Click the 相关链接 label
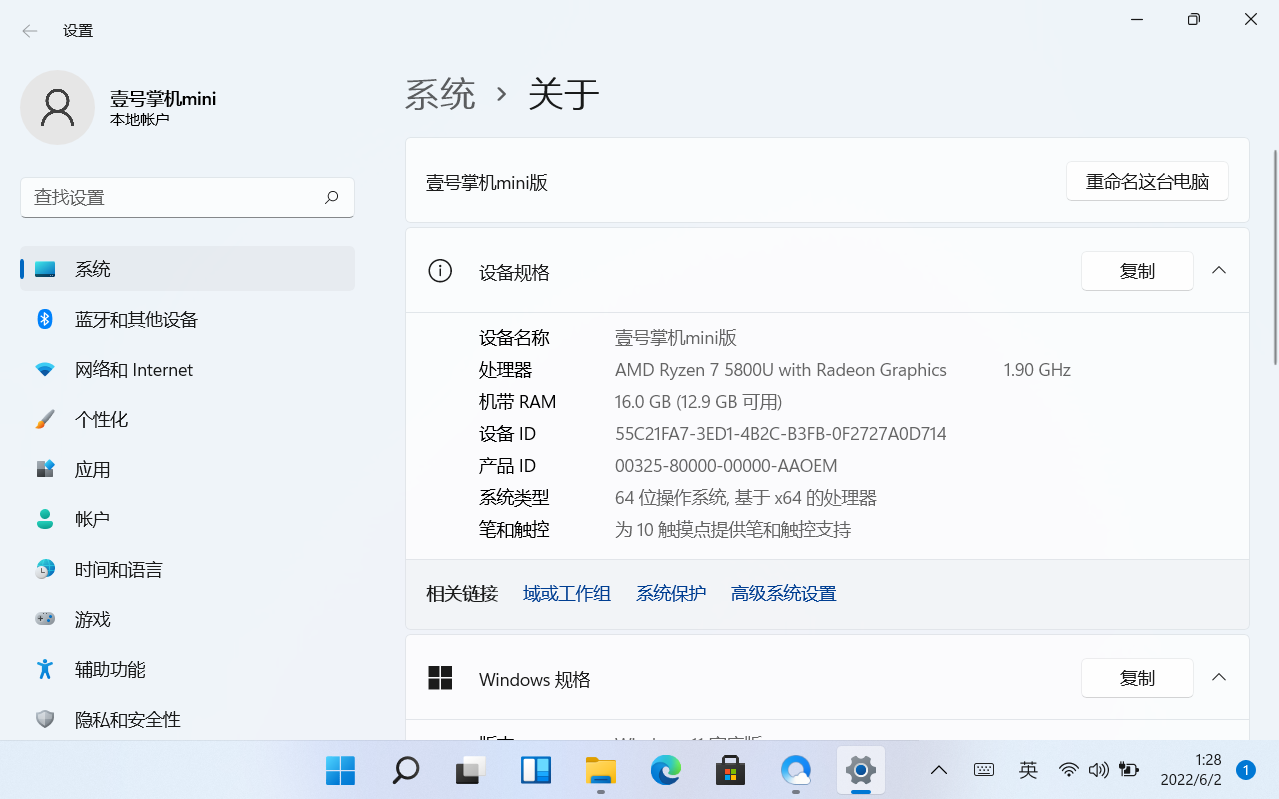 click(462, 594)
